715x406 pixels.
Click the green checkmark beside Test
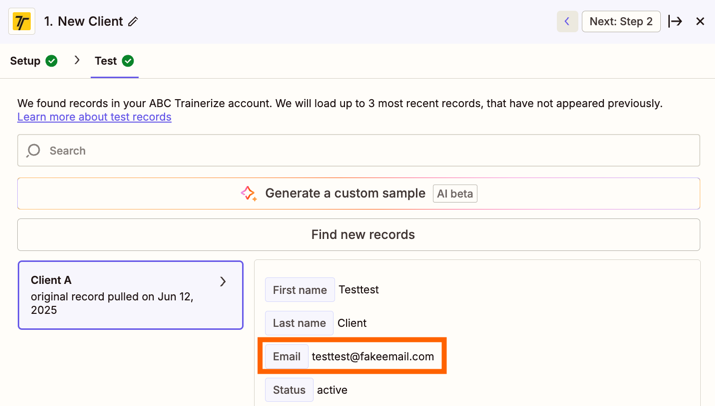[128, 61]
